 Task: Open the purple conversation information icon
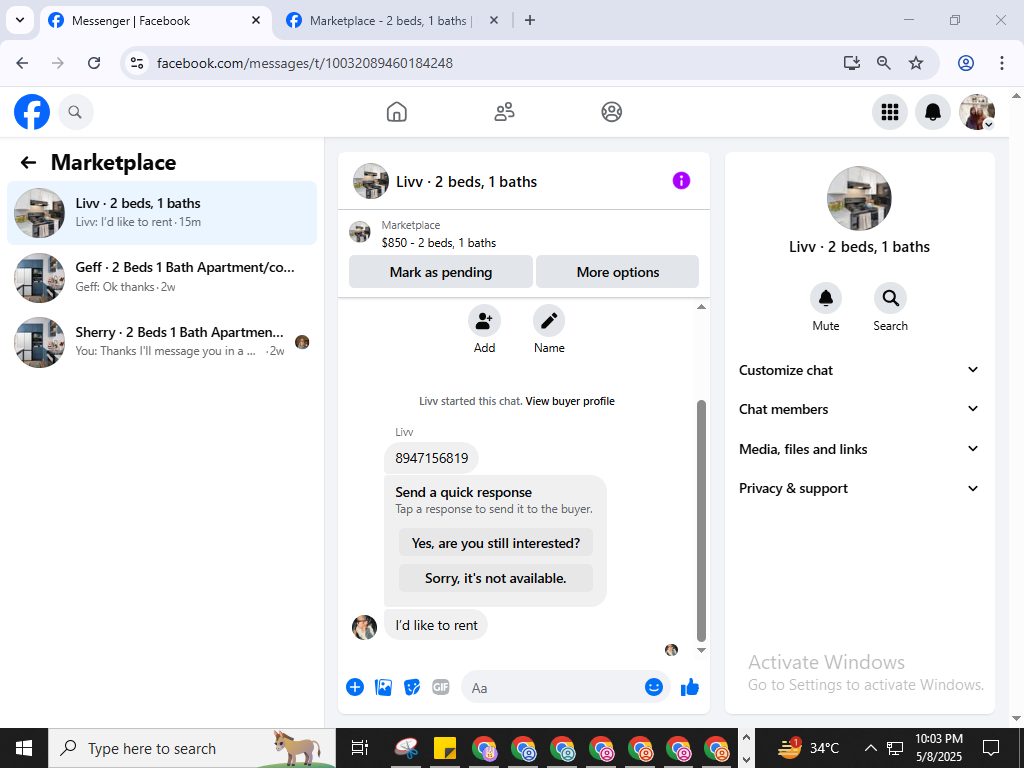pos(681,181)
